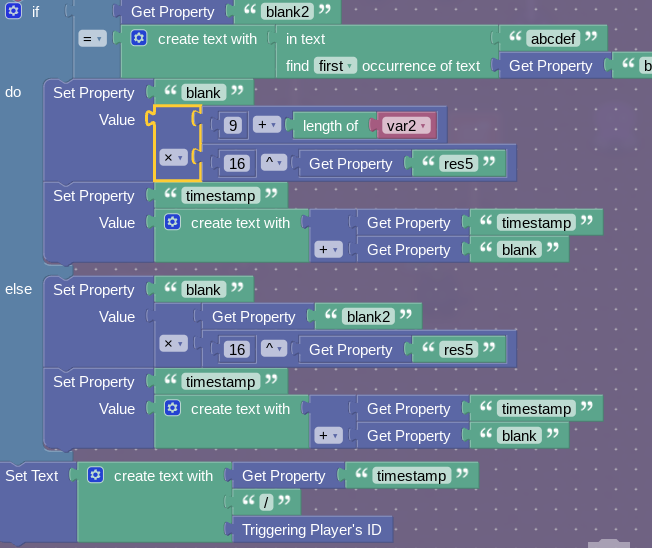The image size is (652, 548).
Task: Edit the '/' text field
Action: coord(265,503)
